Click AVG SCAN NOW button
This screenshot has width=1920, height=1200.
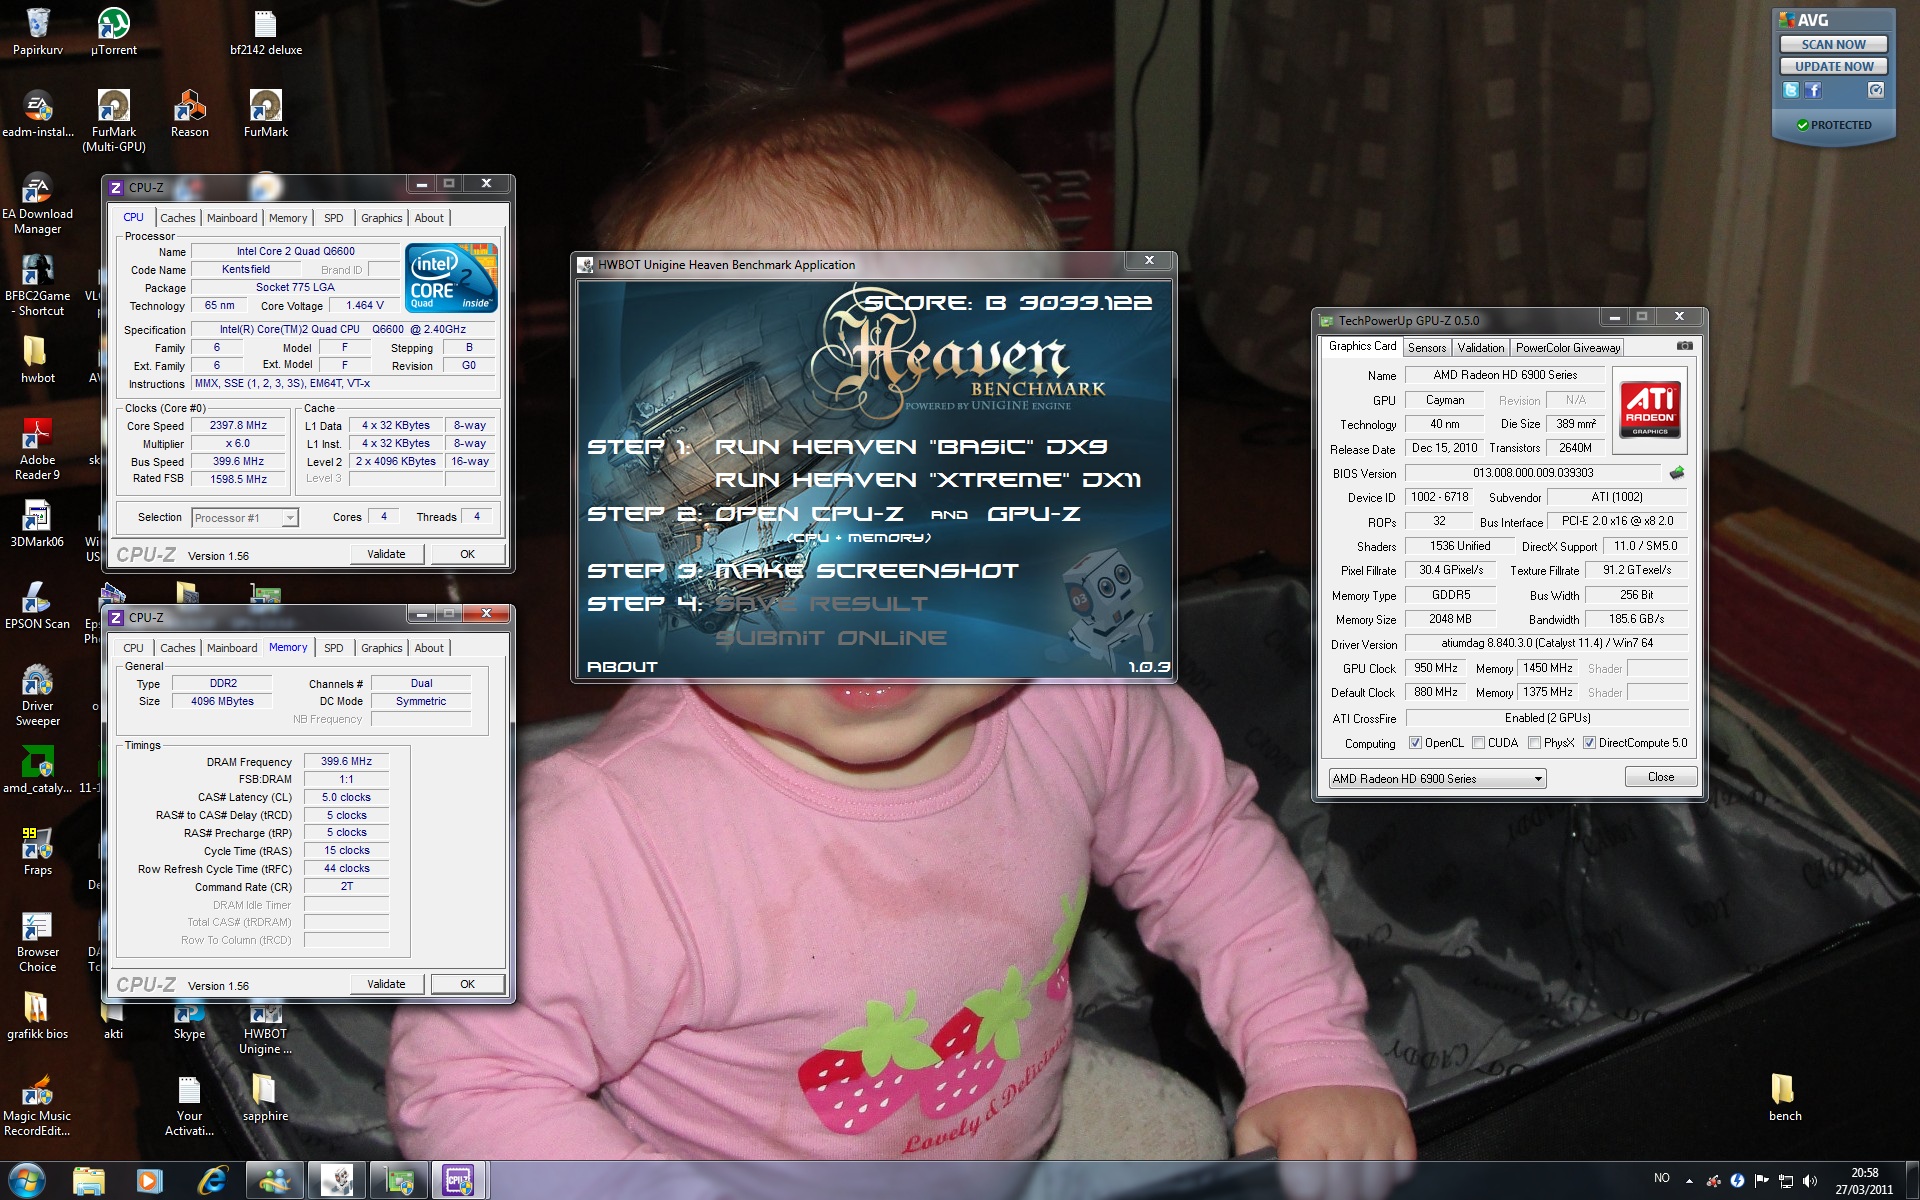tap(1833, 44)
